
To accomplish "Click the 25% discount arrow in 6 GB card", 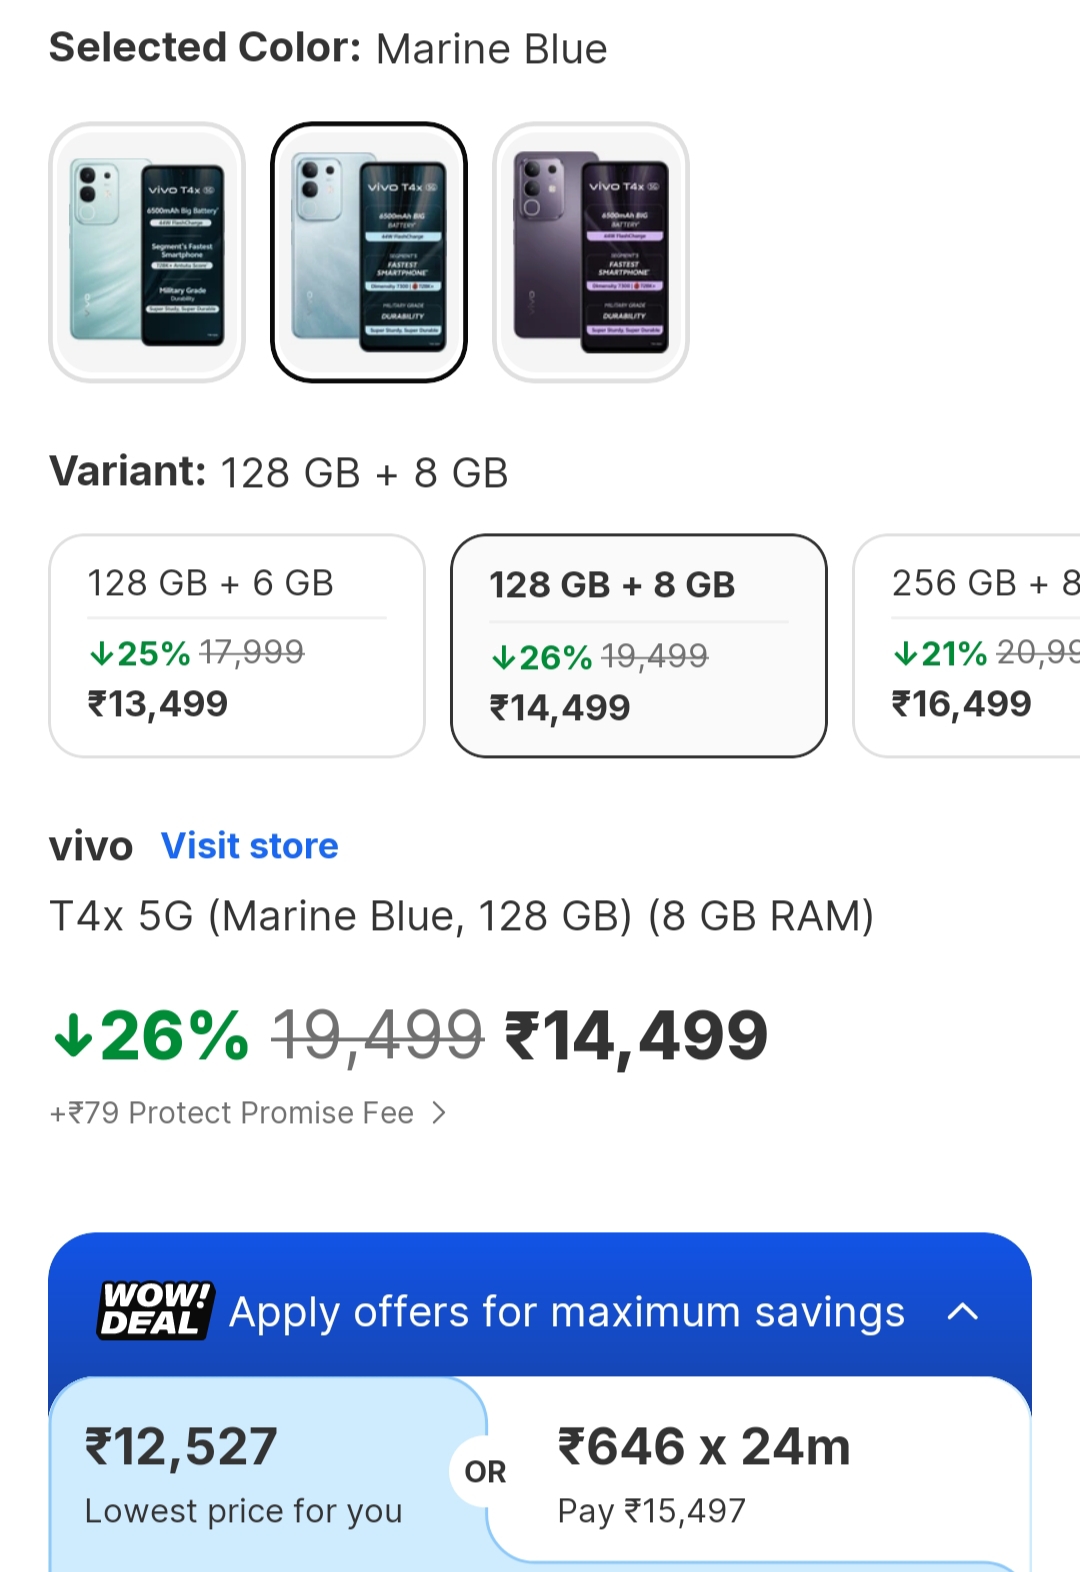I will (x=101, y=654).
